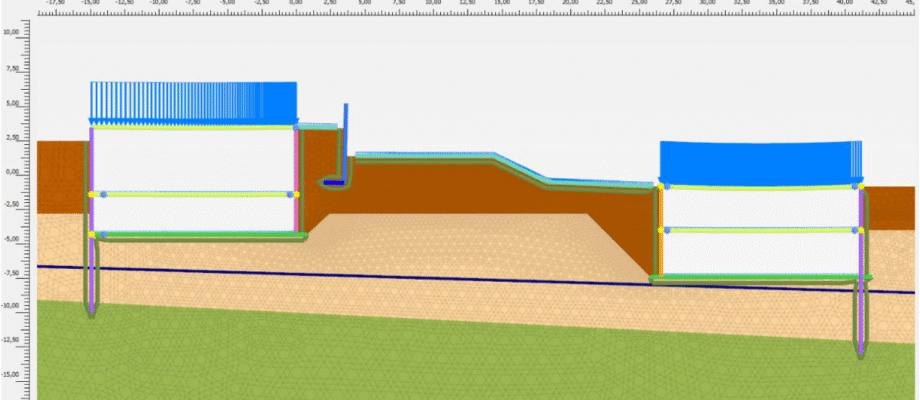Click the vertical ruler label "7,50"
The height and width of the screenshot is (400, 920).
pyautogui.click(x=11, y=69)
